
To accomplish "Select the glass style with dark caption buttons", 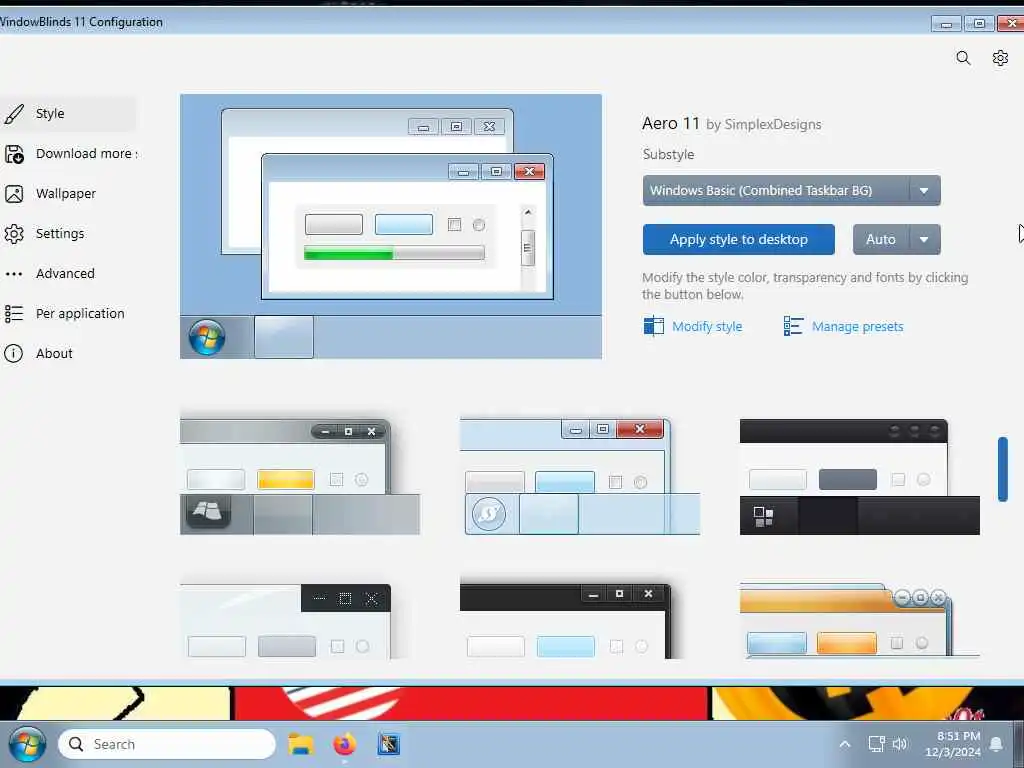I will (x=286, y=621).
